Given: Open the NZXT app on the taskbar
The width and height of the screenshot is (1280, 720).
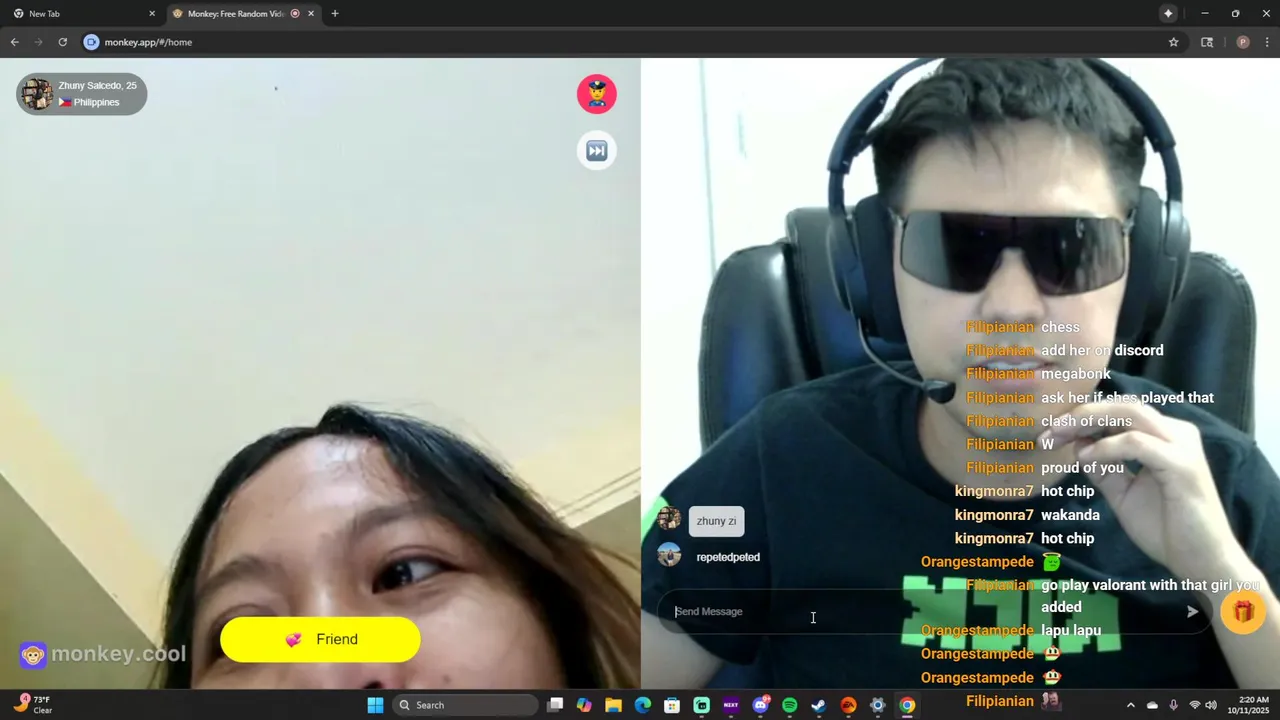Looking at the screenshot, I should click(731, 705).
